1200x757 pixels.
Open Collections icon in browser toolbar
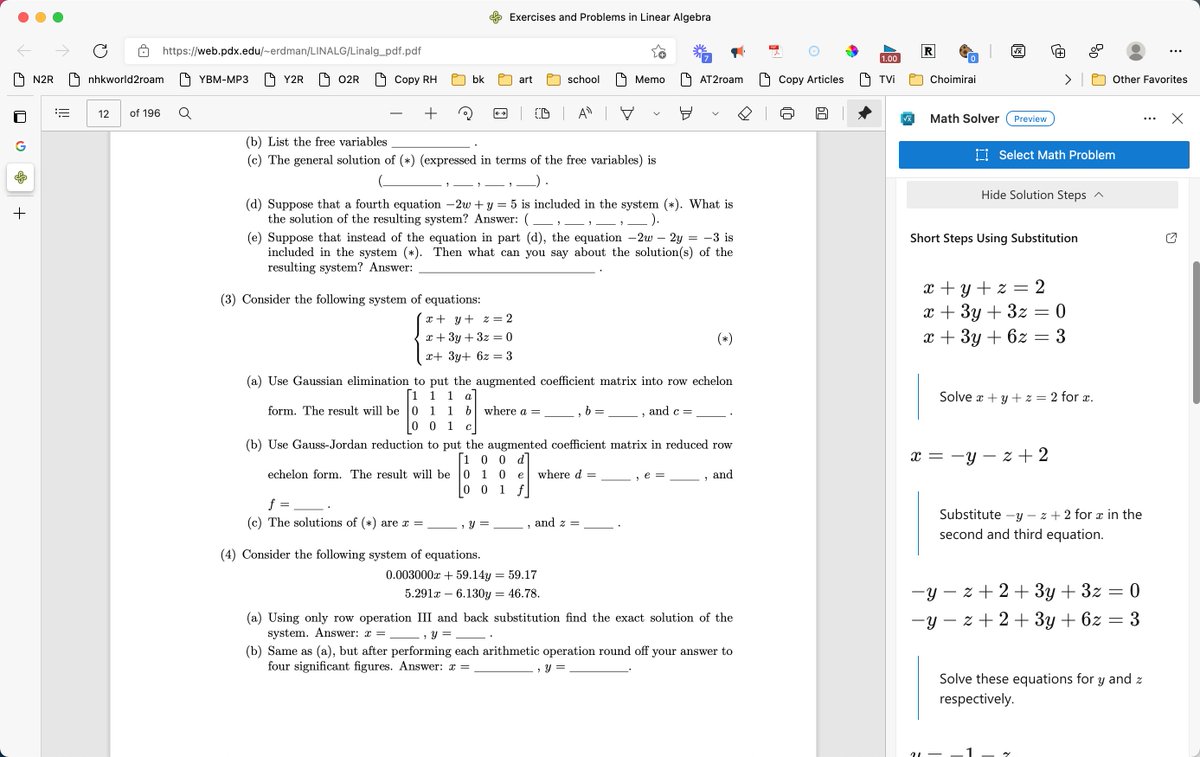[1059, 51]
